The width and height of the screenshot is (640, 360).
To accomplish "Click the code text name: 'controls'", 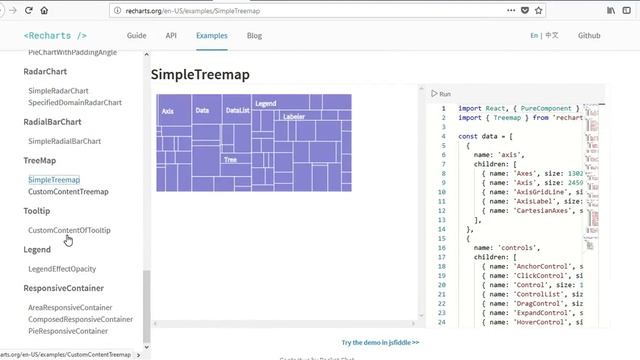I will tap(506, 248).
